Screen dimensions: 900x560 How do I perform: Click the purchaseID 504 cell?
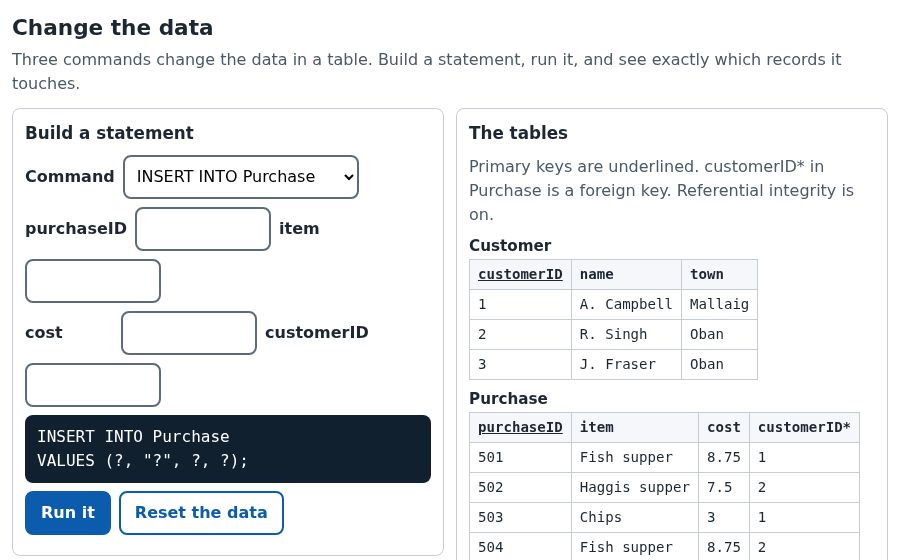tap(520, 547)
